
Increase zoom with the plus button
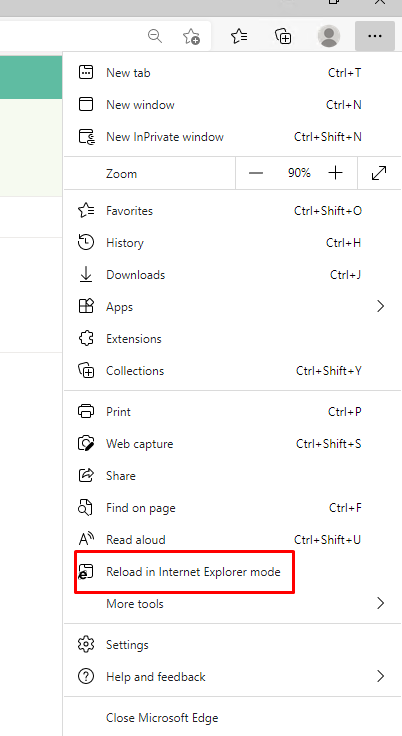coord(335,173)
